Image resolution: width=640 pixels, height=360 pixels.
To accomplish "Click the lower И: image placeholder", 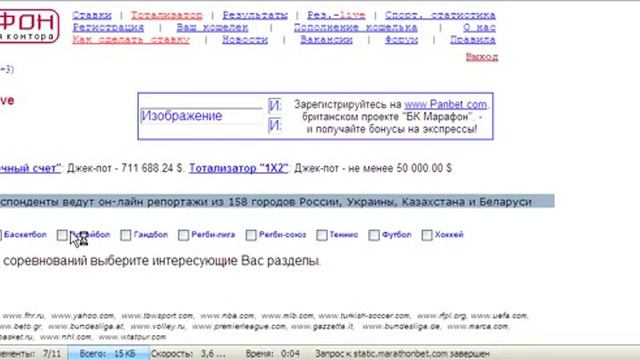I will click(275, 125).
